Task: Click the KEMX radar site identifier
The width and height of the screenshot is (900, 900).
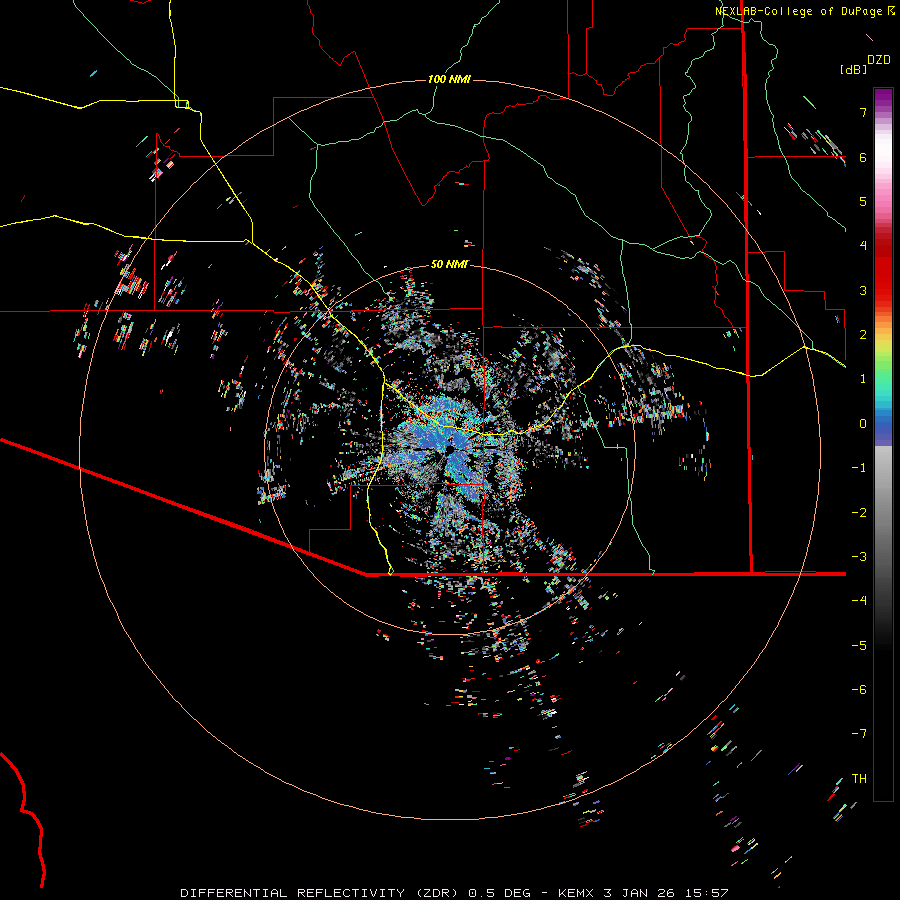Action: [x=576, y=893]
